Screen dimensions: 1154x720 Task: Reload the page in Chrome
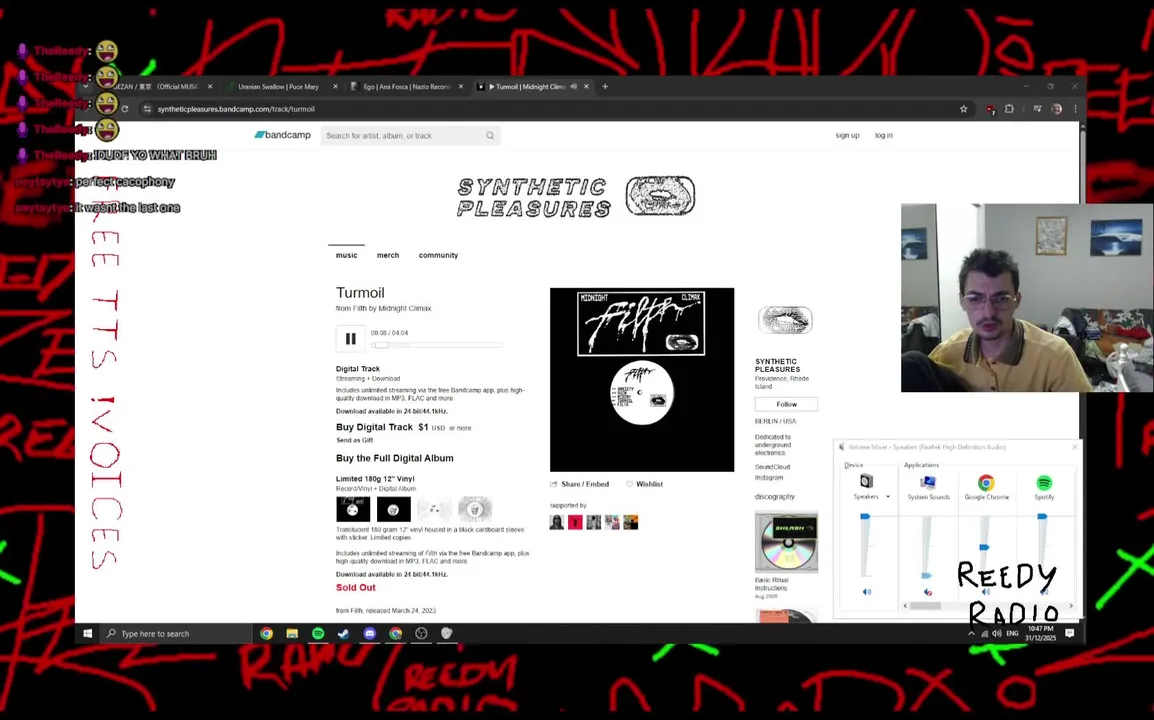(x=125, y=109)
